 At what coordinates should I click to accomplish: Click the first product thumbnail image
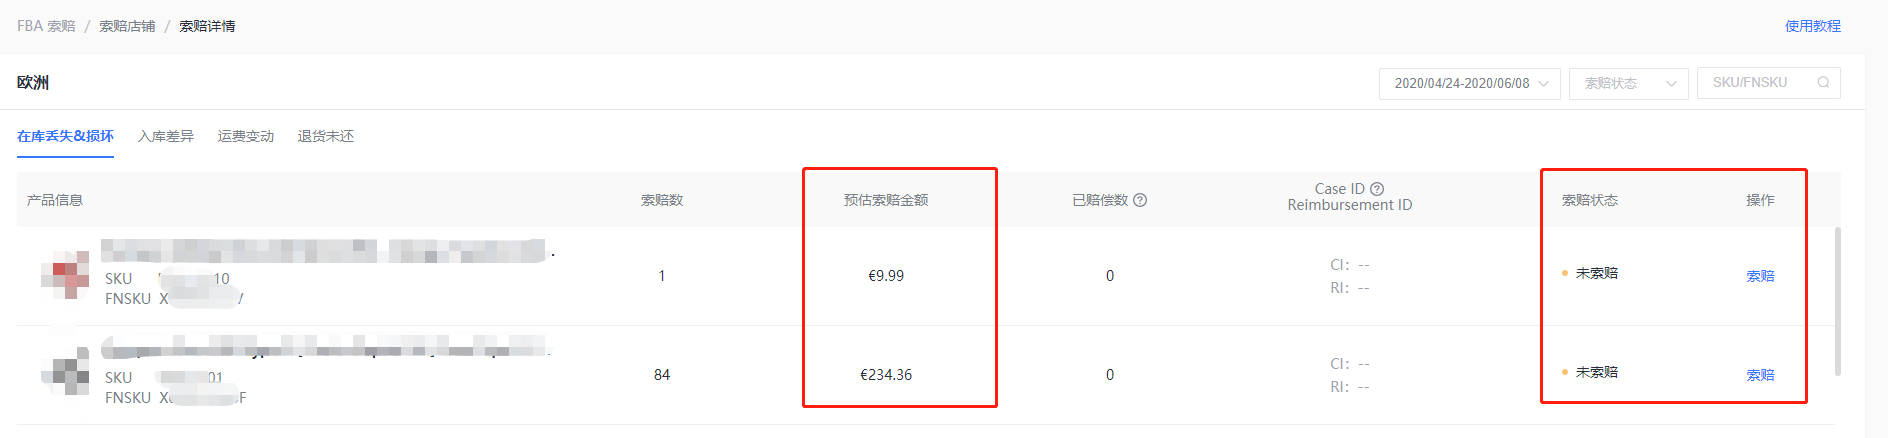coord(65,275)
